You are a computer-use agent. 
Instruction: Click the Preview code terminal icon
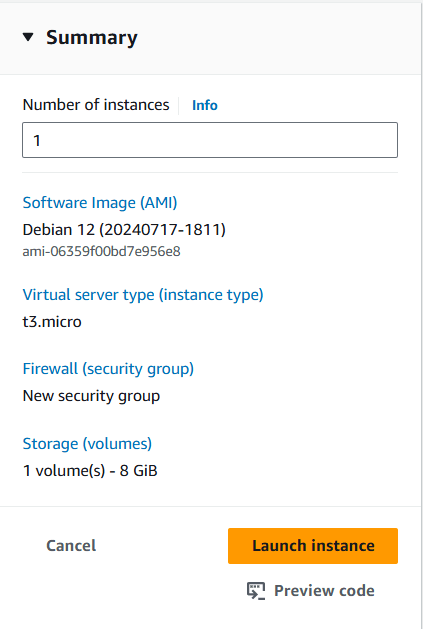pos(256,591)
